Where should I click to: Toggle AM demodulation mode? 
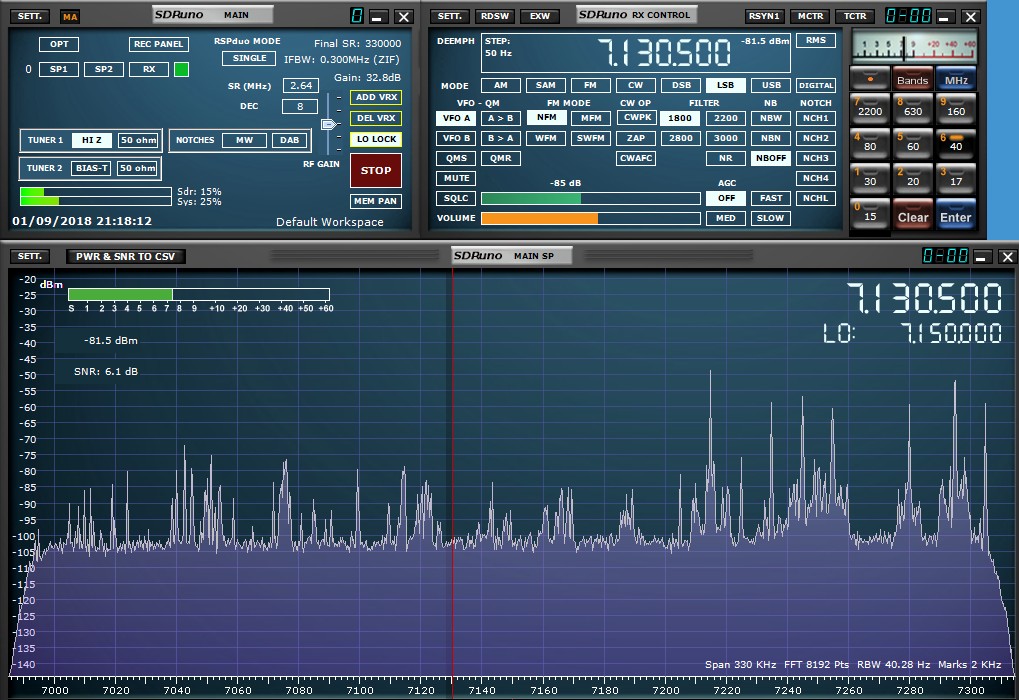[x=500, y=85]
